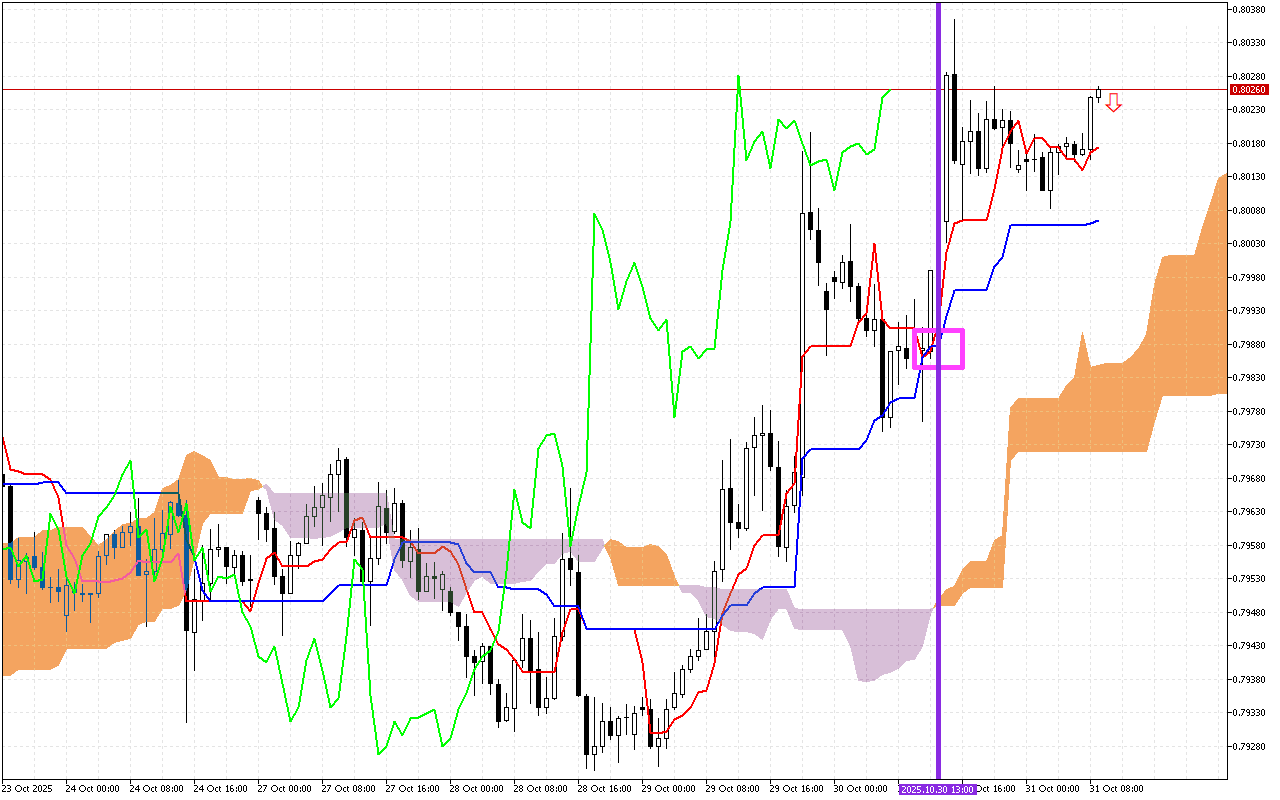Click the 30 Oct 00:00 time label
1280x800 pixels.
[857, 789]
